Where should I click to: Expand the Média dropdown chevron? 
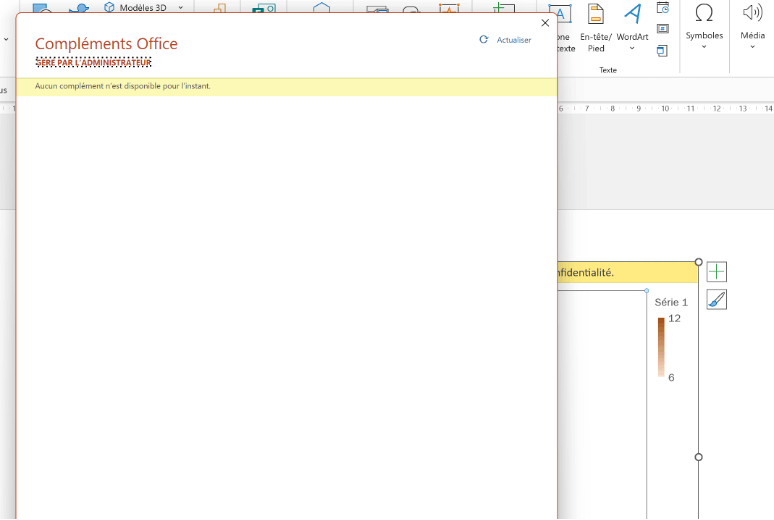click(752, 47)
